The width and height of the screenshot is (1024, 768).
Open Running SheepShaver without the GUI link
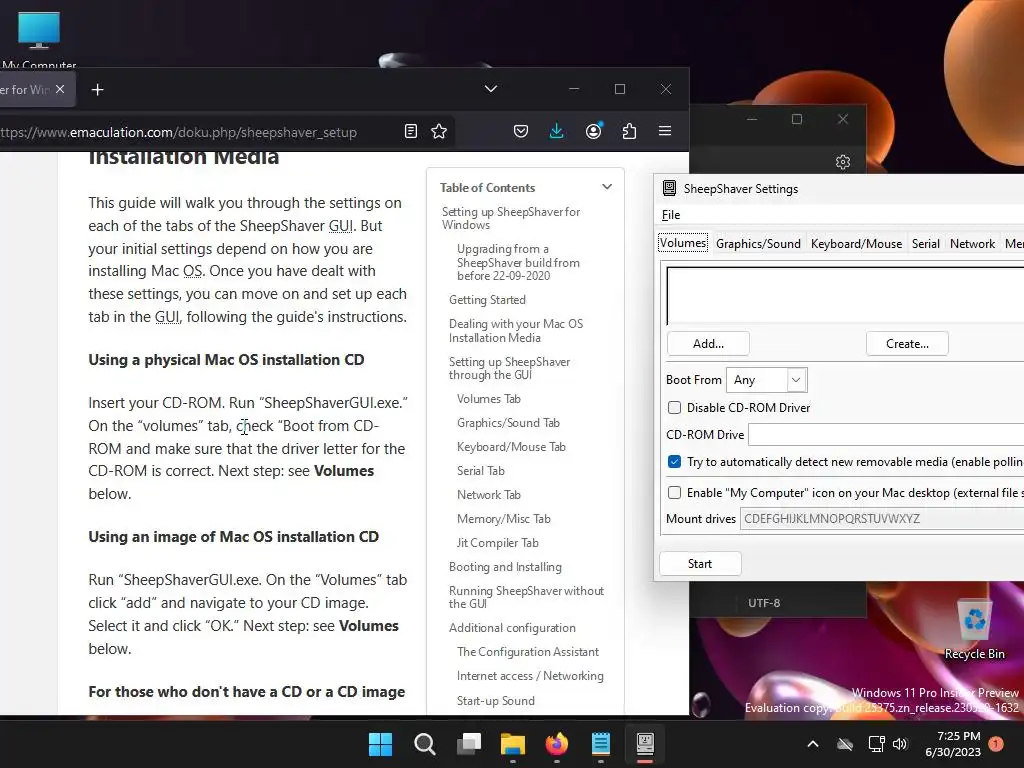coord(526,597)
